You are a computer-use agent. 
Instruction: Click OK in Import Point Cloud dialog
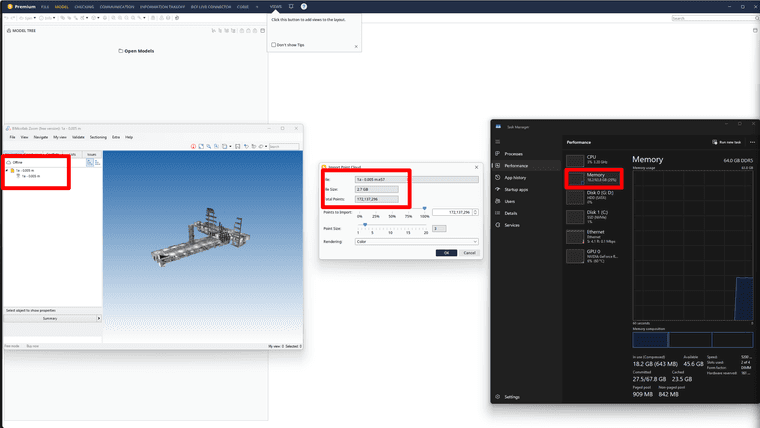tap(446, 253)
